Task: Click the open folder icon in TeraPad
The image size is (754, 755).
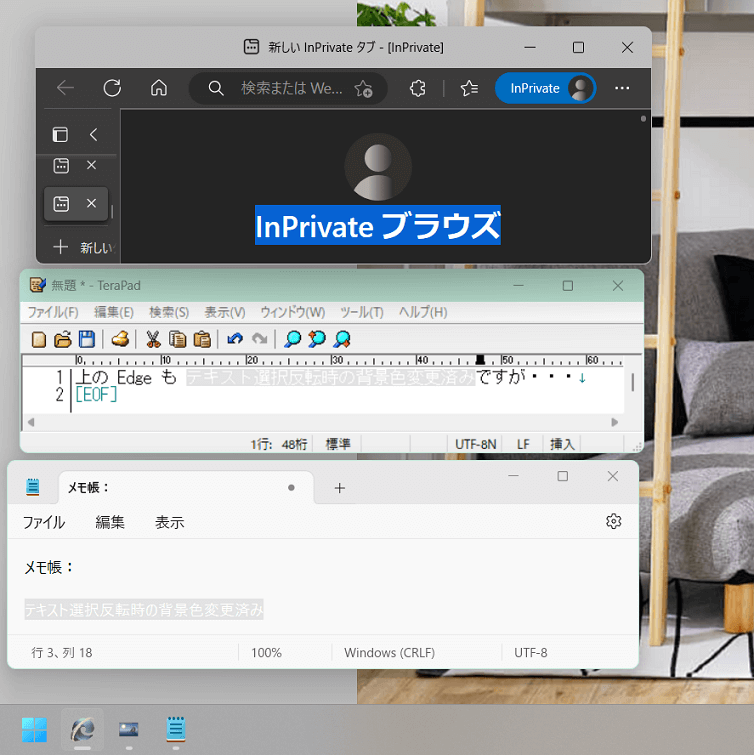Action: tap(63, 339)
